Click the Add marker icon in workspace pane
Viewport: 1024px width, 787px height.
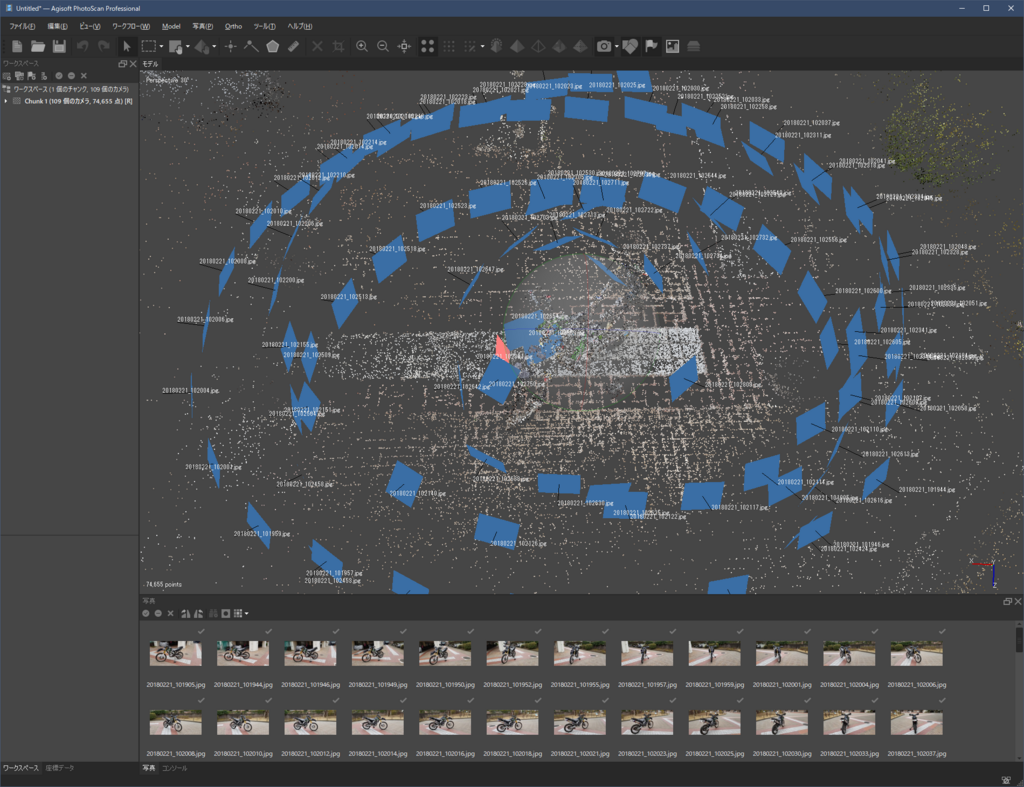click(31, 76)
